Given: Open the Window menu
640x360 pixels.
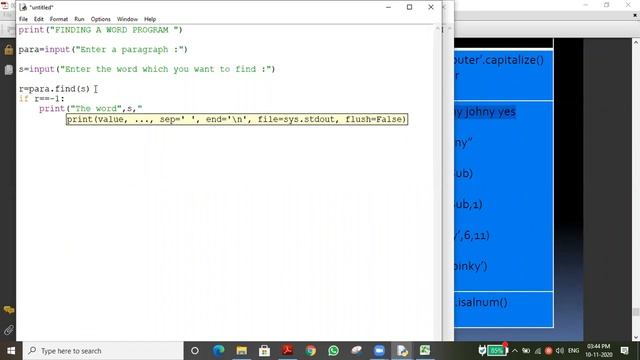Looking at the screenshot, I should [x=127, y=19].
